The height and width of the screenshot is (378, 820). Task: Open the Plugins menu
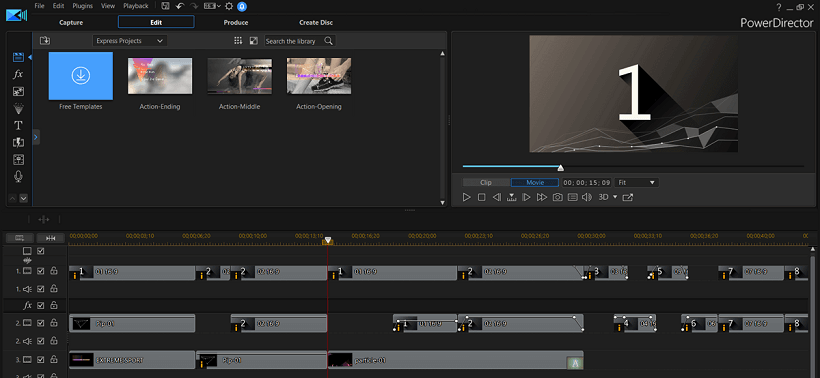coord(83,6)
